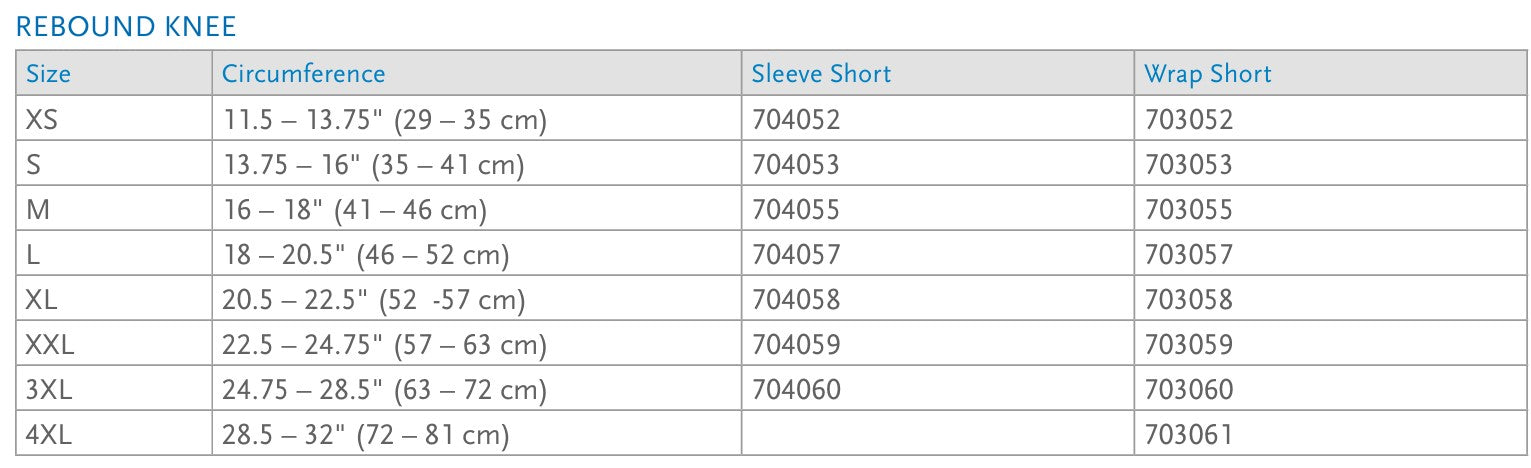The image size is (1531, 468).
Task: Select the empty 4XL Sleeve Short cell
Action: pyautogui.click(x=936, y=435)
